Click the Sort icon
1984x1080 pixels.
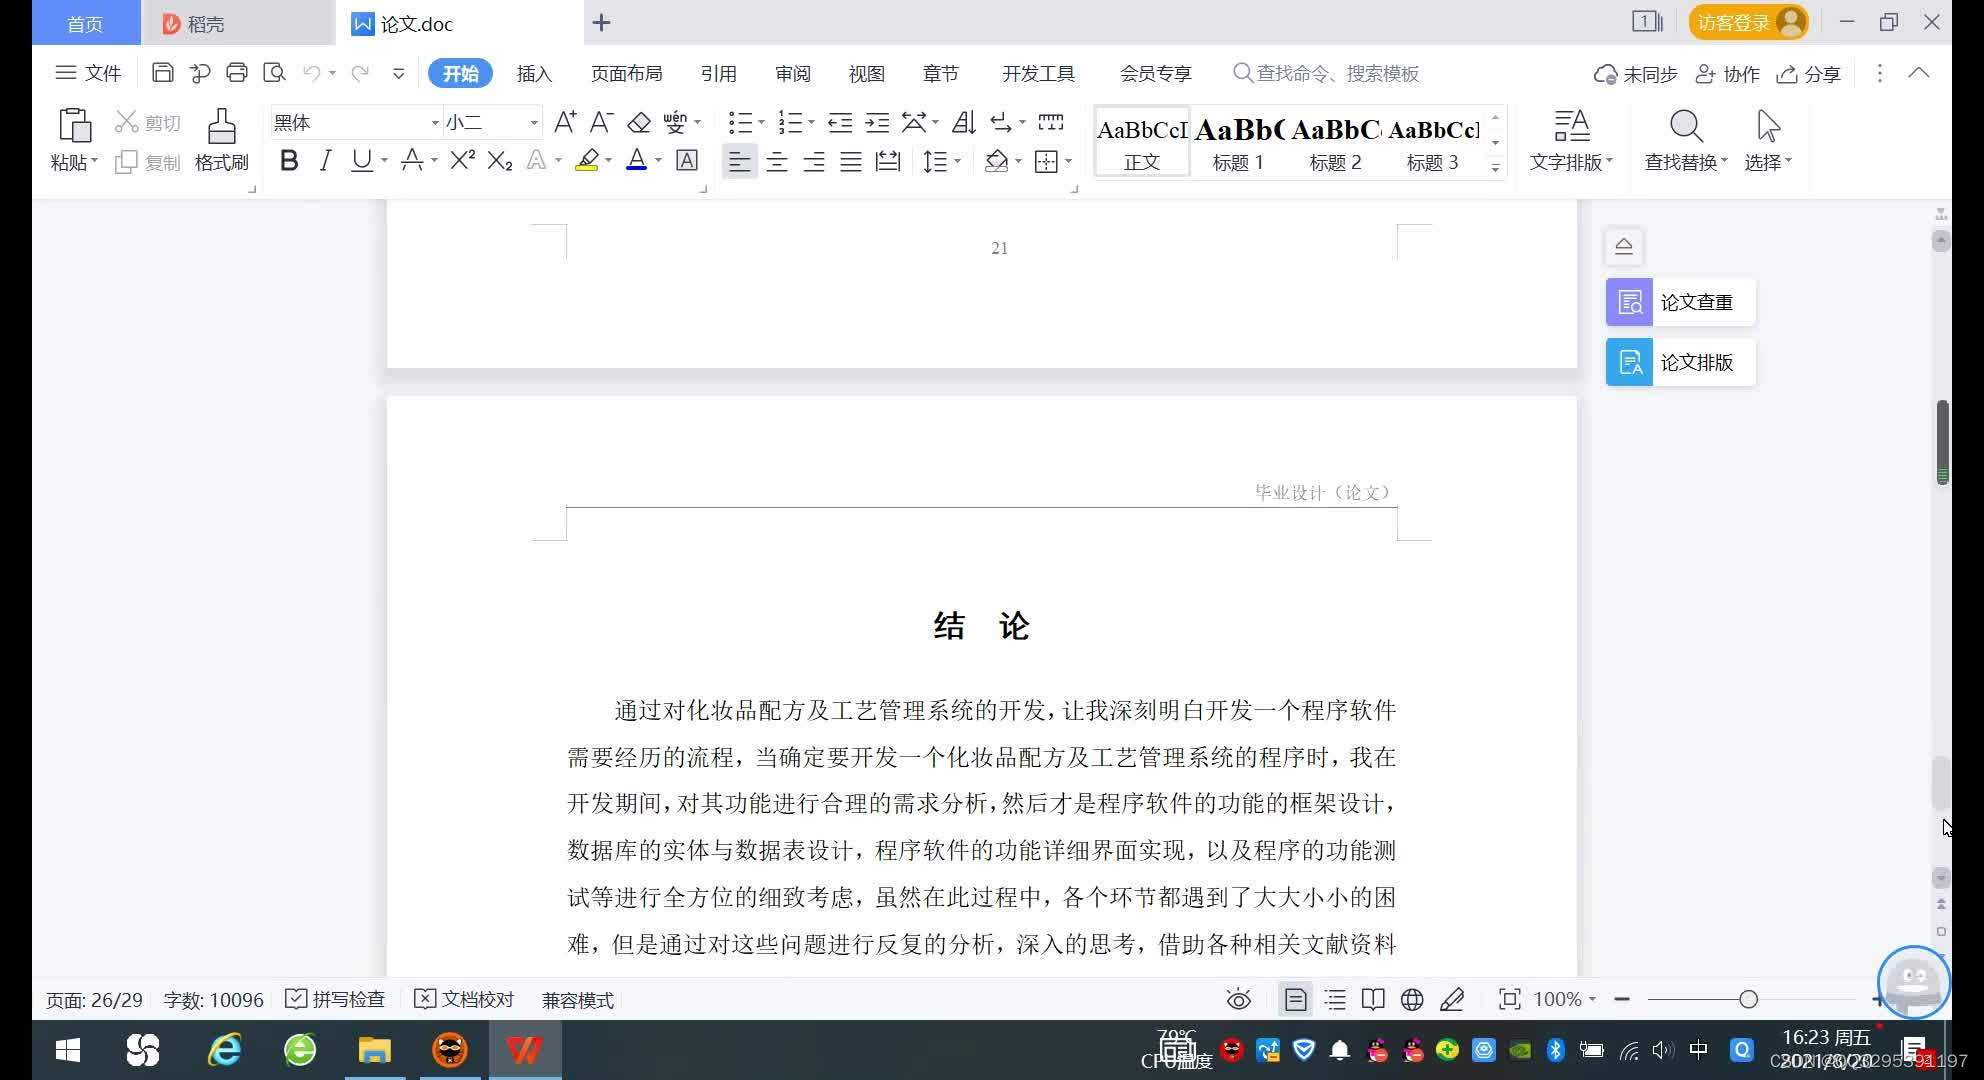963,122
